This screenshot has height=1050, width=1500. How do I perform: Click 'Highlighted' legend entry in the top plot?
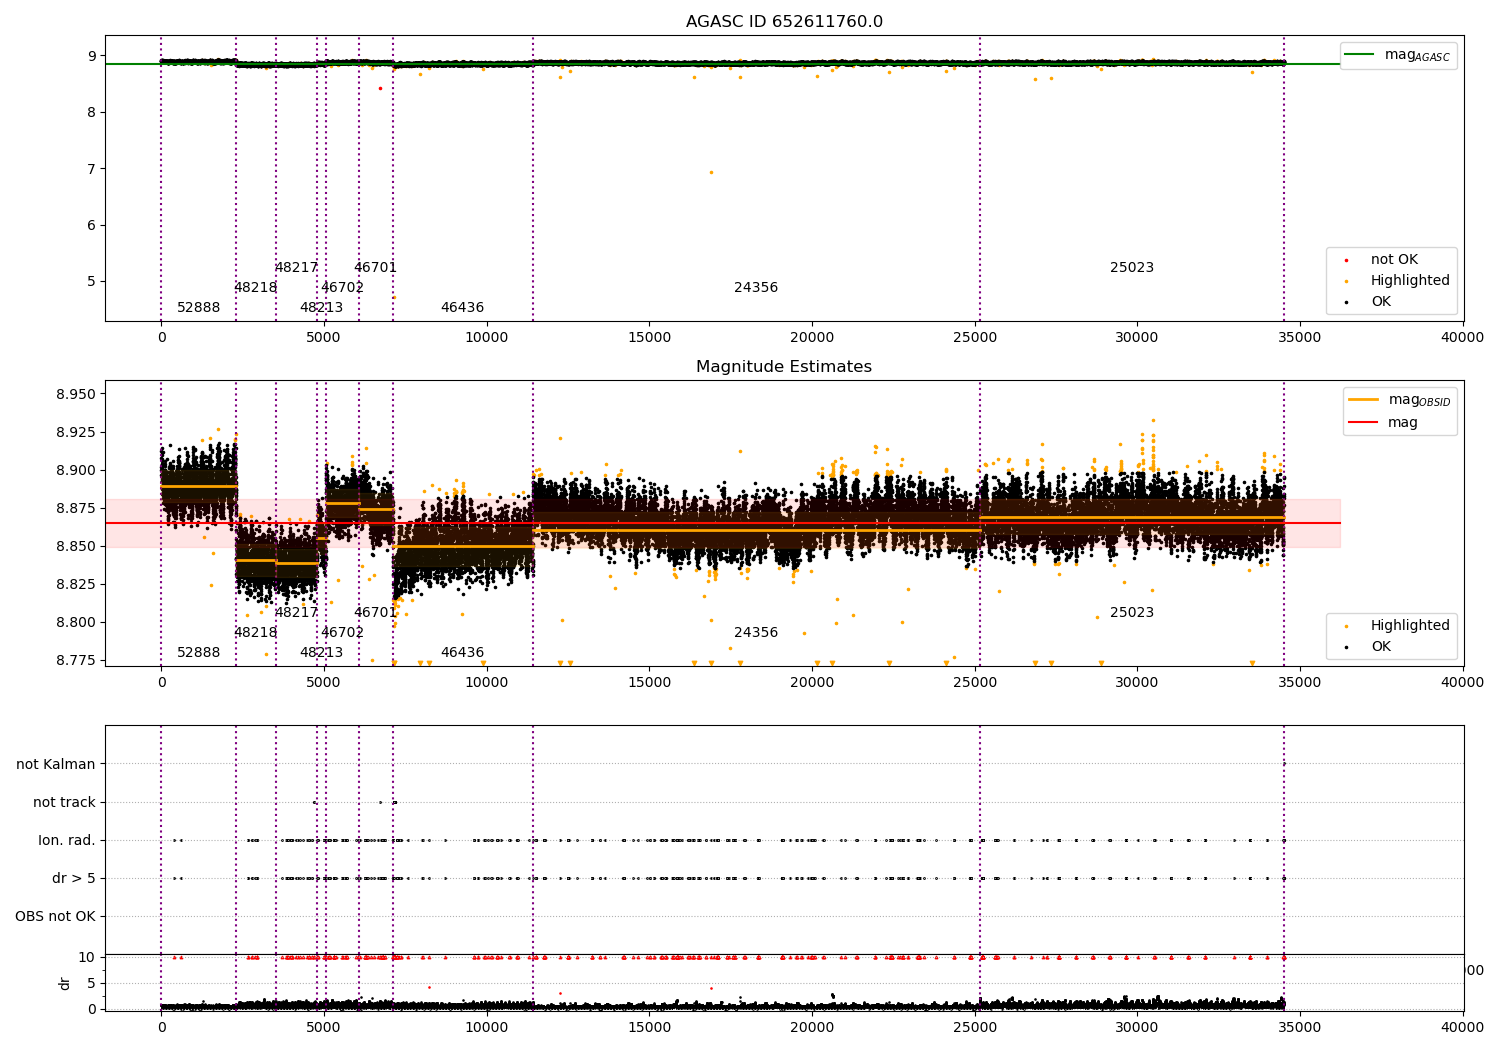coord(1398,281)
